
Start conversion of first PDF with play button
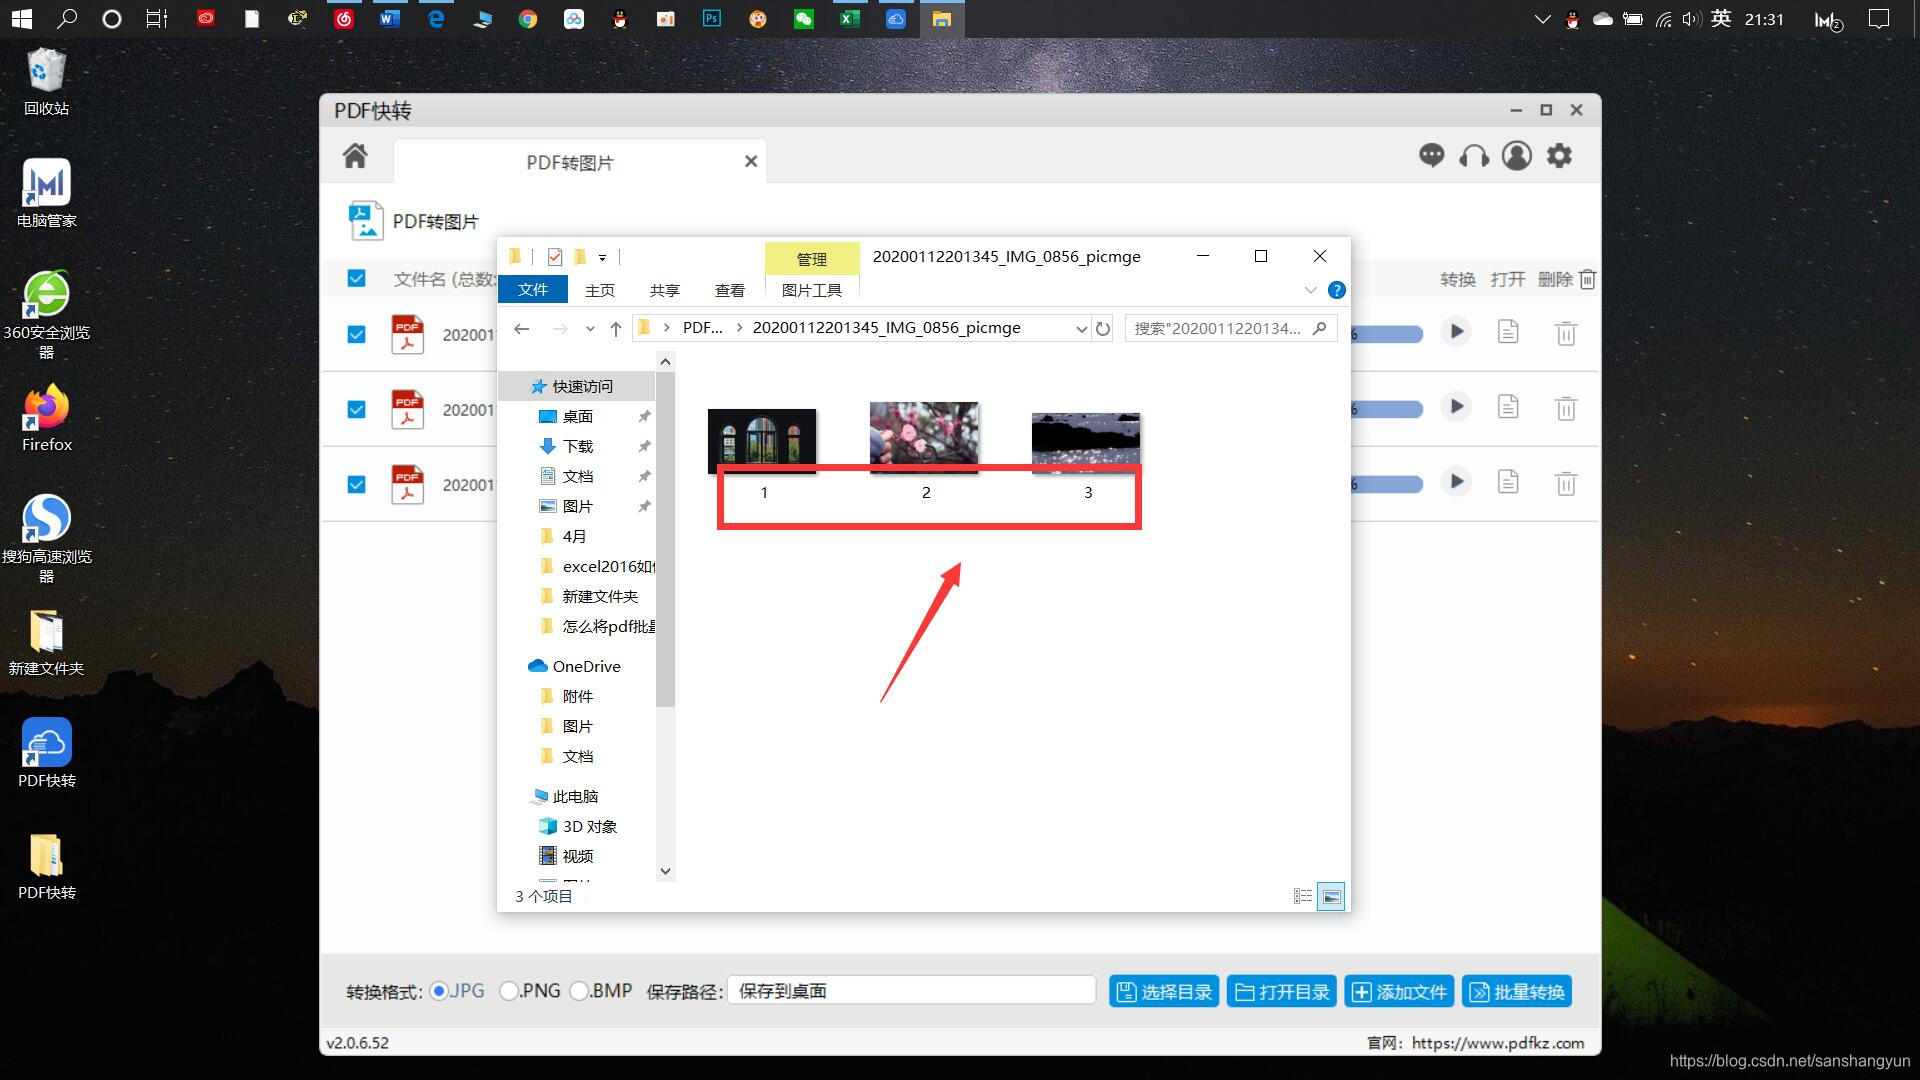[1456, 332]
